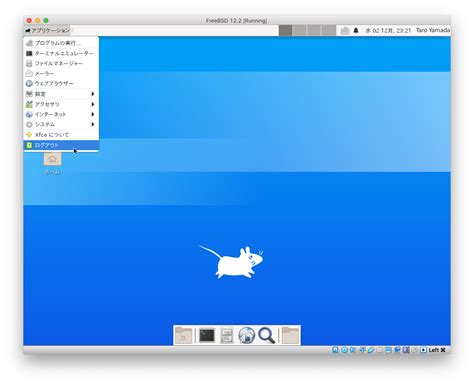Switch to the second workspace in the pager

coord(300,30)
